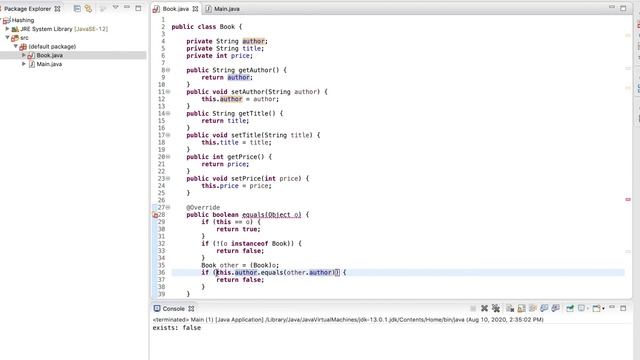The height and width of the screenshot is (360, 640).
Task: Fold the @Override equals block at line 27
Action: tap(168, 207)
